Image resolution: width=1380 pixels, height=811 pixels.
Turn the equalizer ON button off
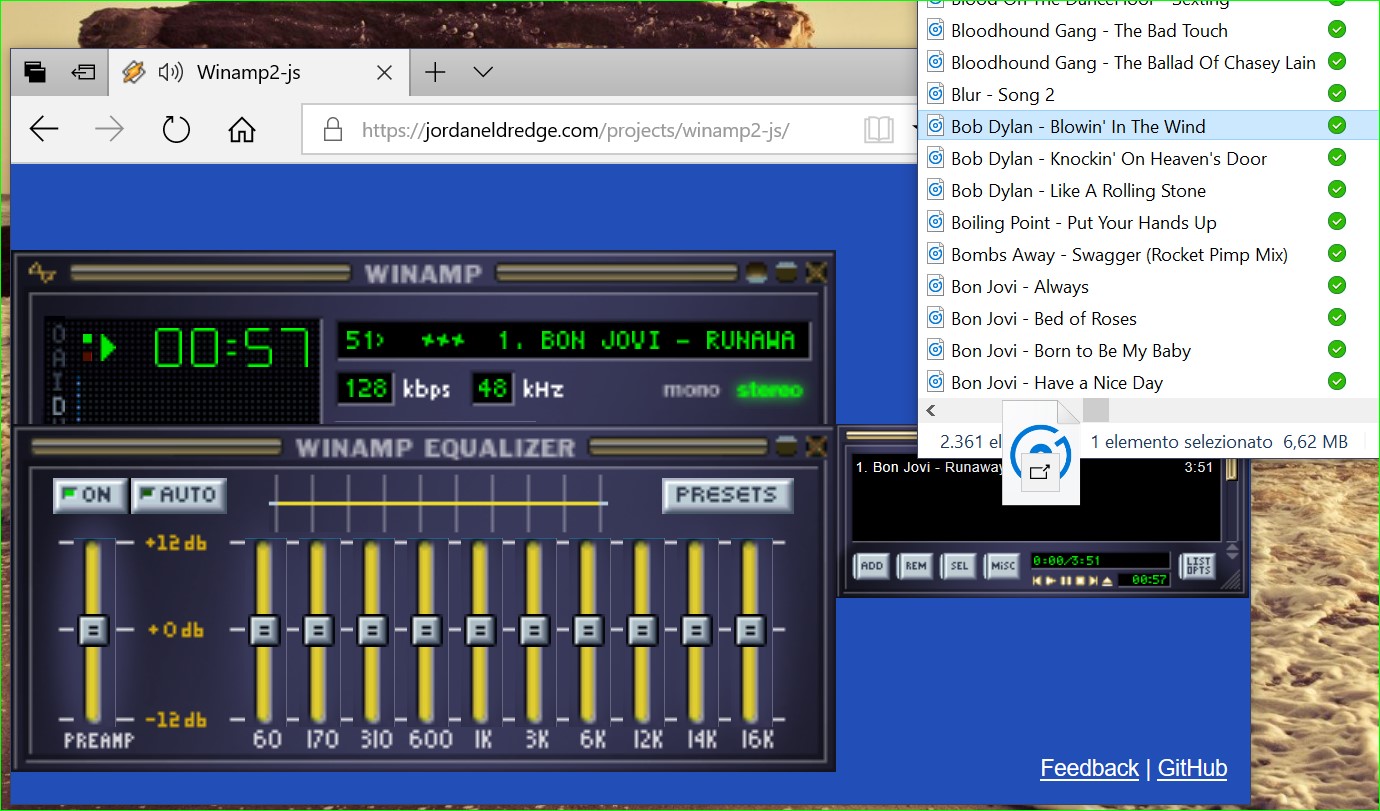[90, 494]
